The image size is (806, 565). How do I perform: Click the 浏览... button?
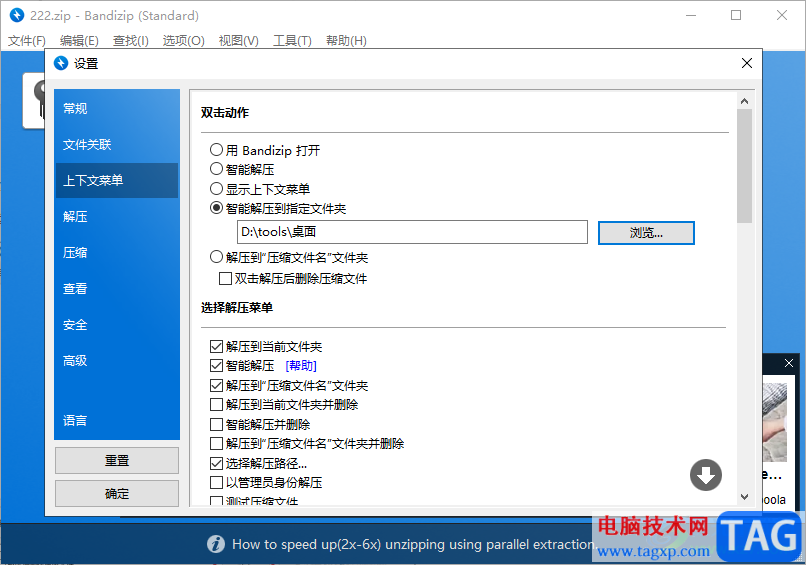tap(646, 233)
